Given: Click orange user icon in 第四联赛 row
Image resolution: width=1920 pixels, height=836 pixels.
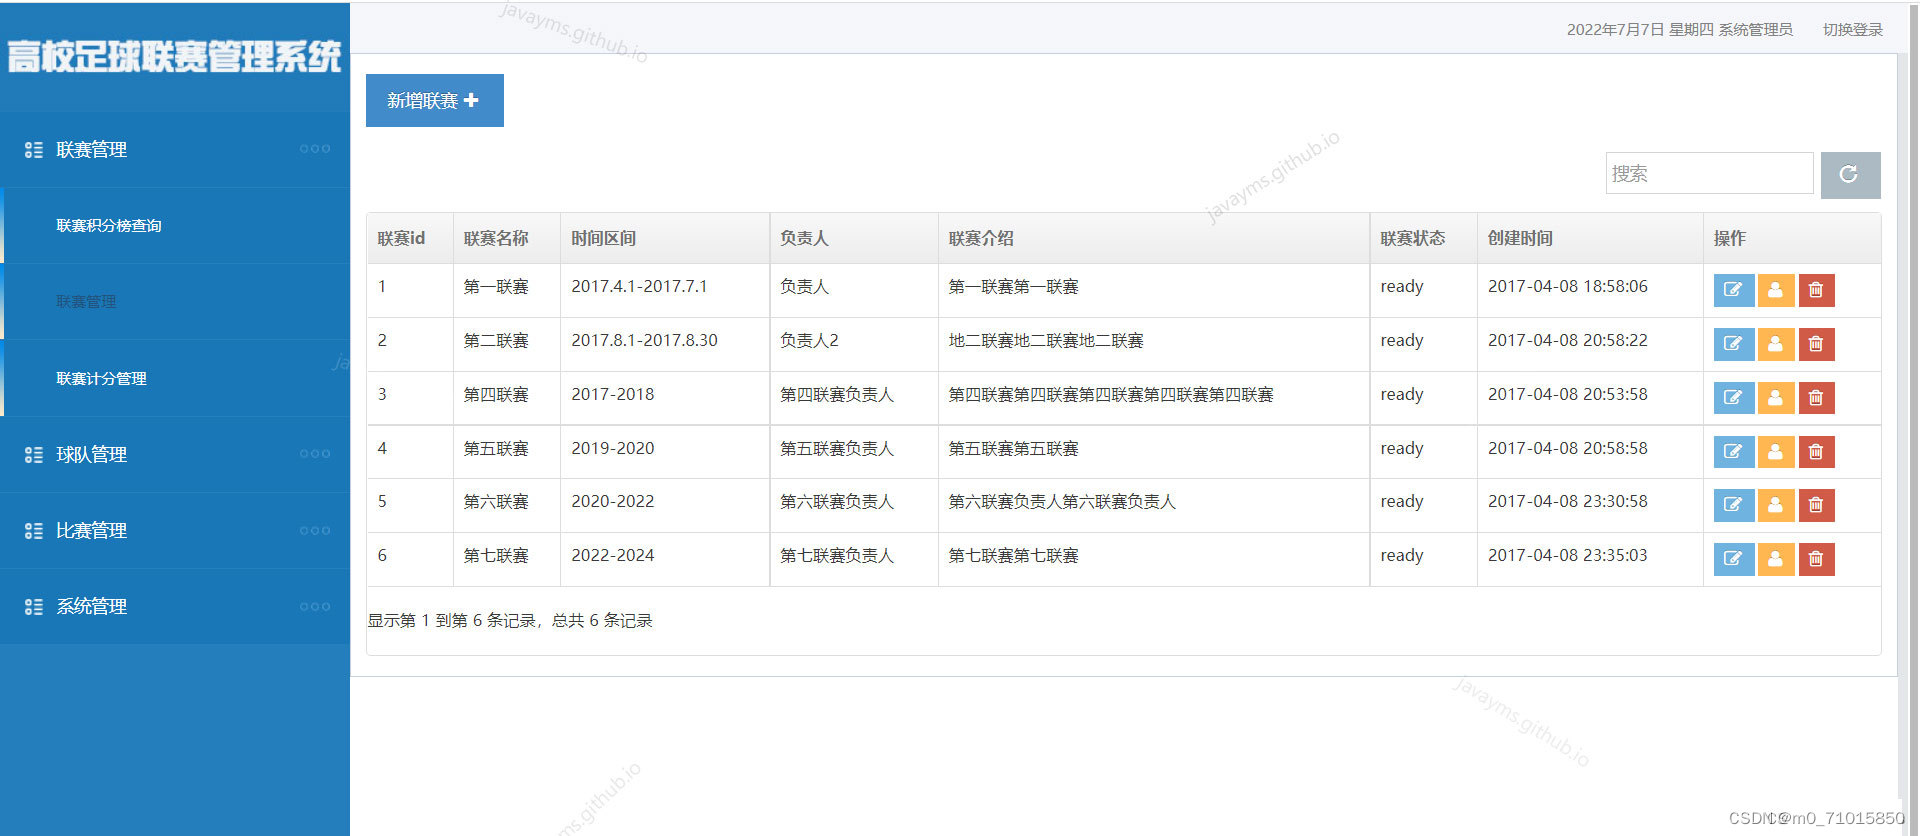Looking at the screenshot, I should click(x=1775, y=398).
